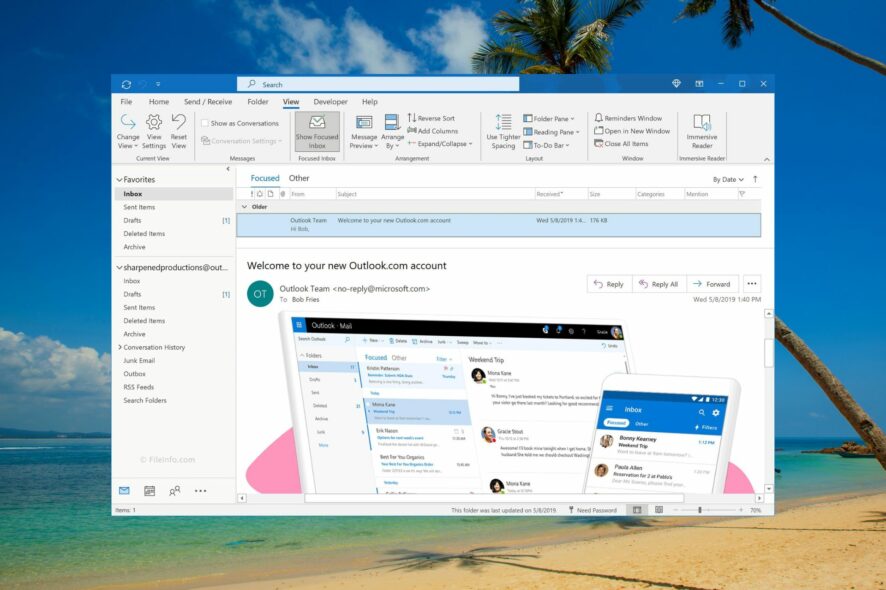Open RSS Feeds folder

138,387
